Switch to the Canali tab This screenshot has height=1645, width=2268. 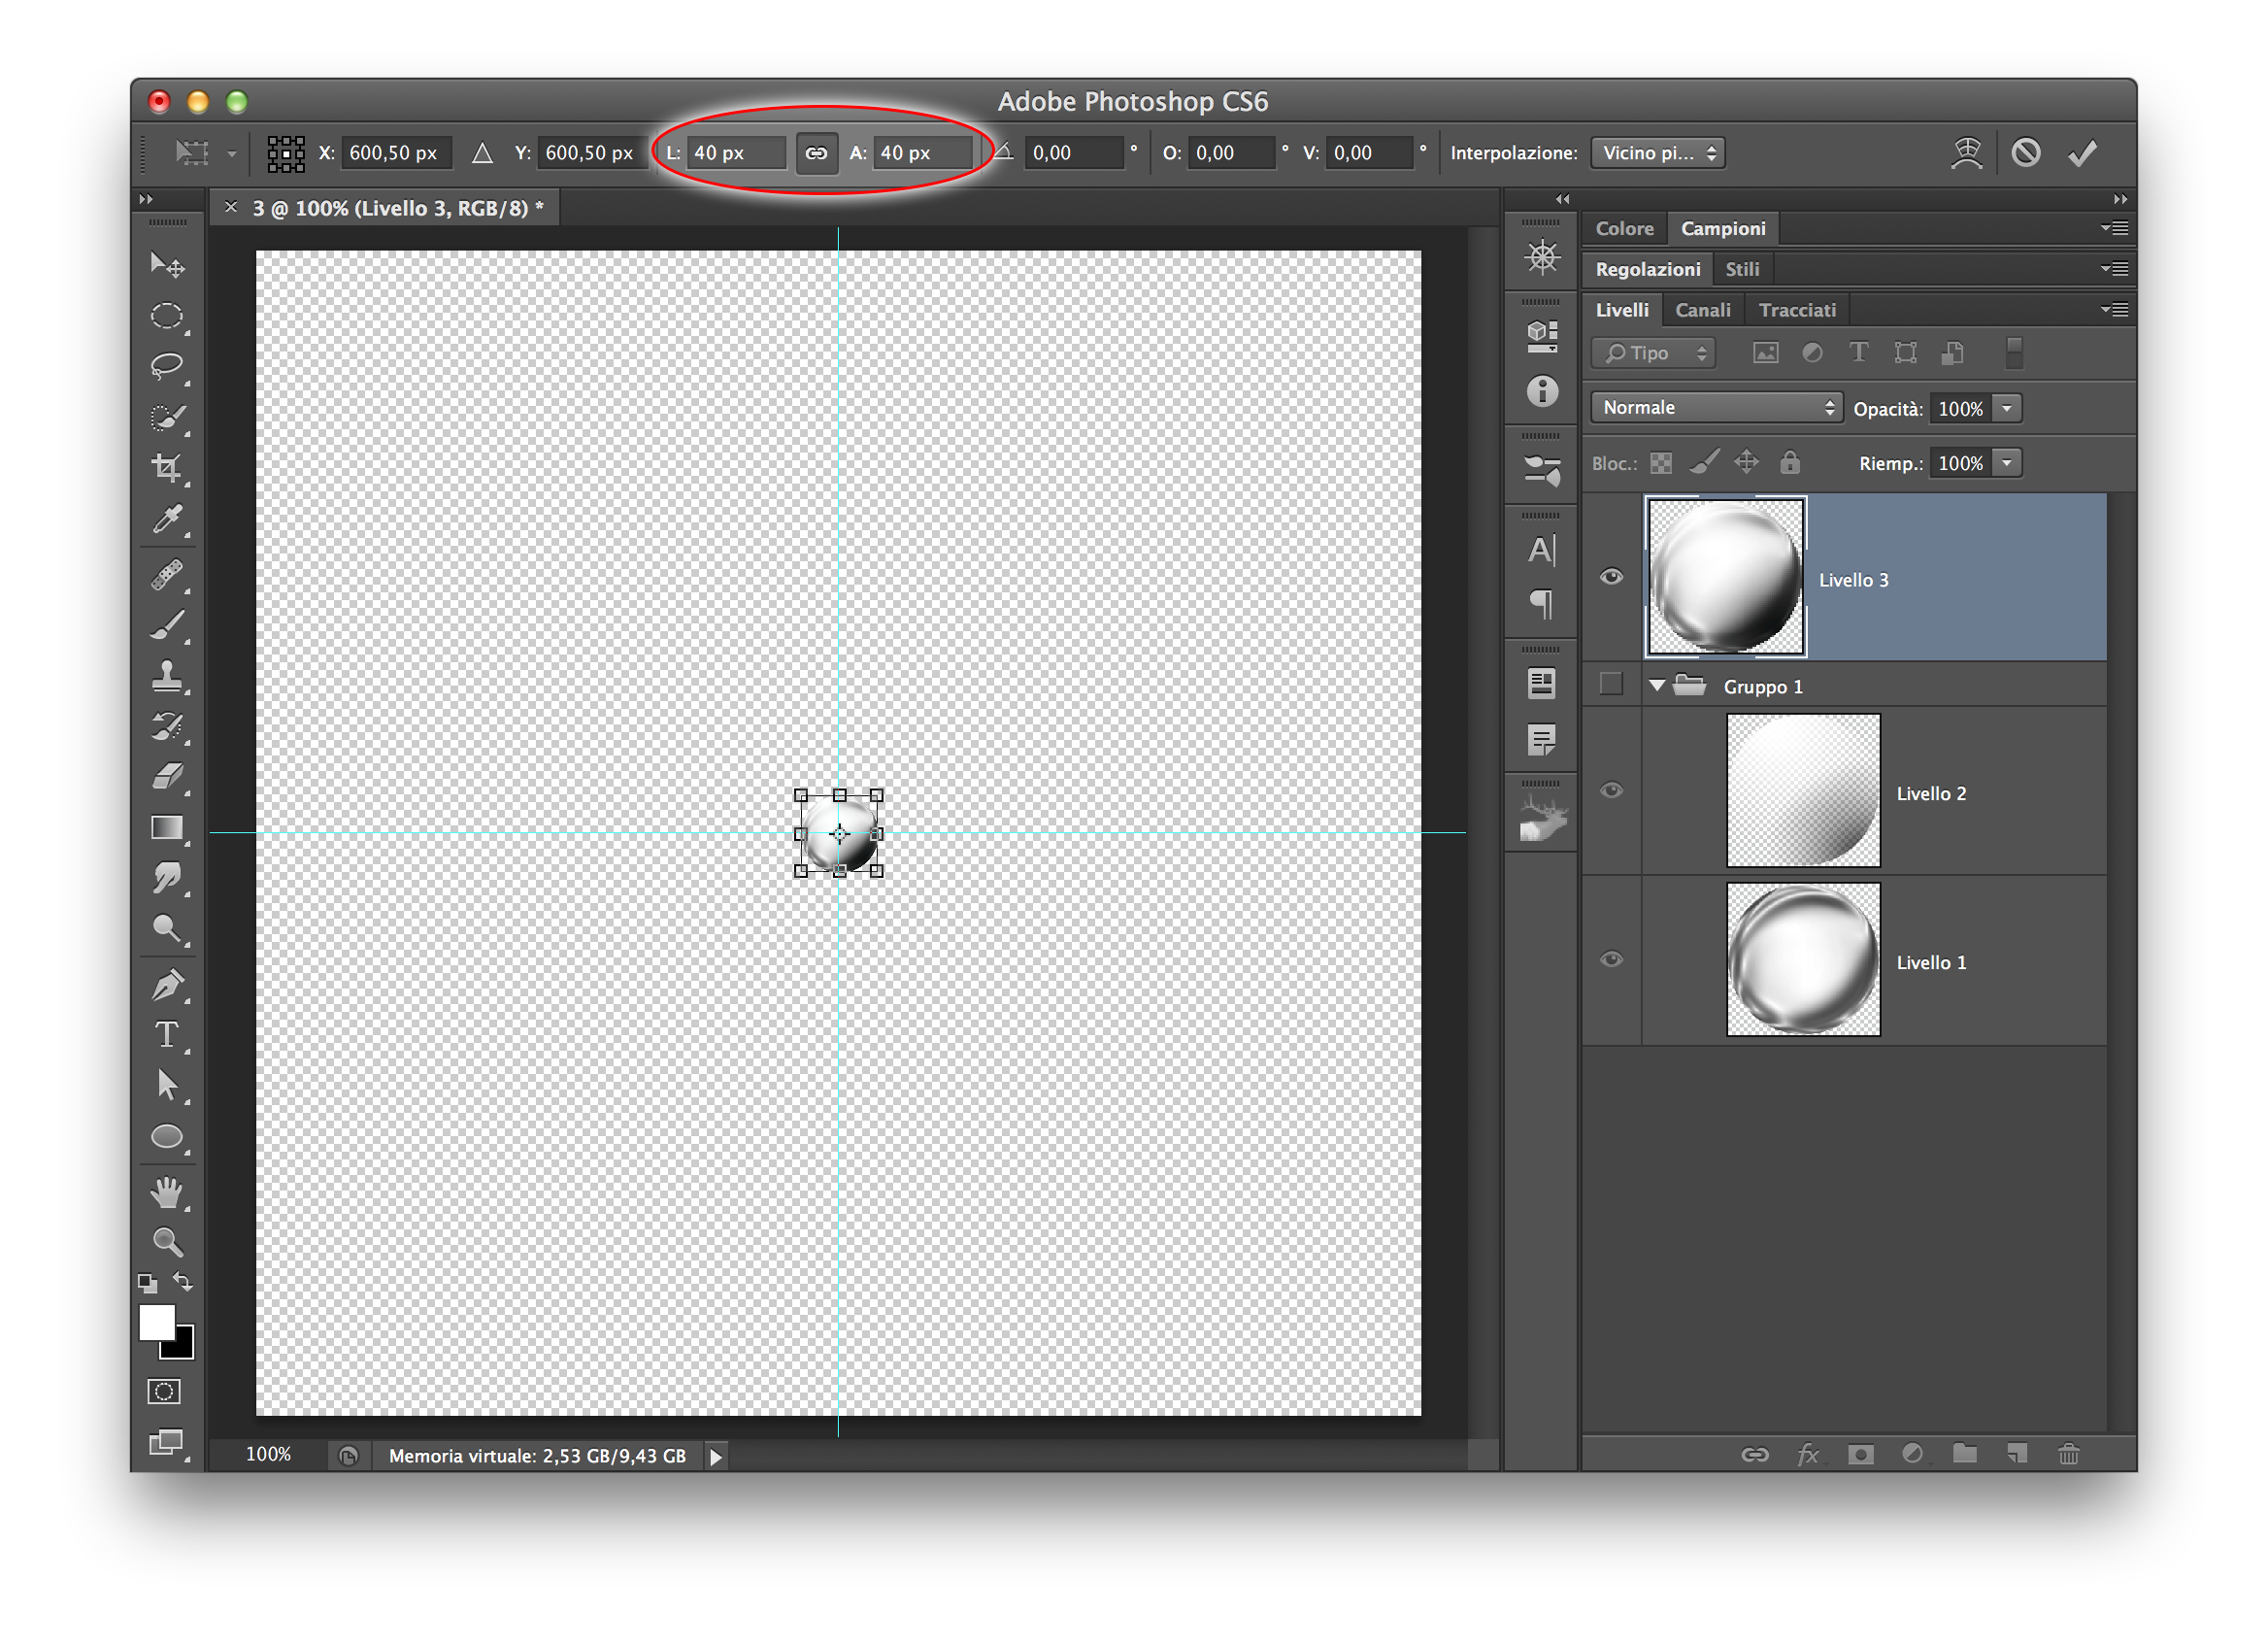(1702, 310)
